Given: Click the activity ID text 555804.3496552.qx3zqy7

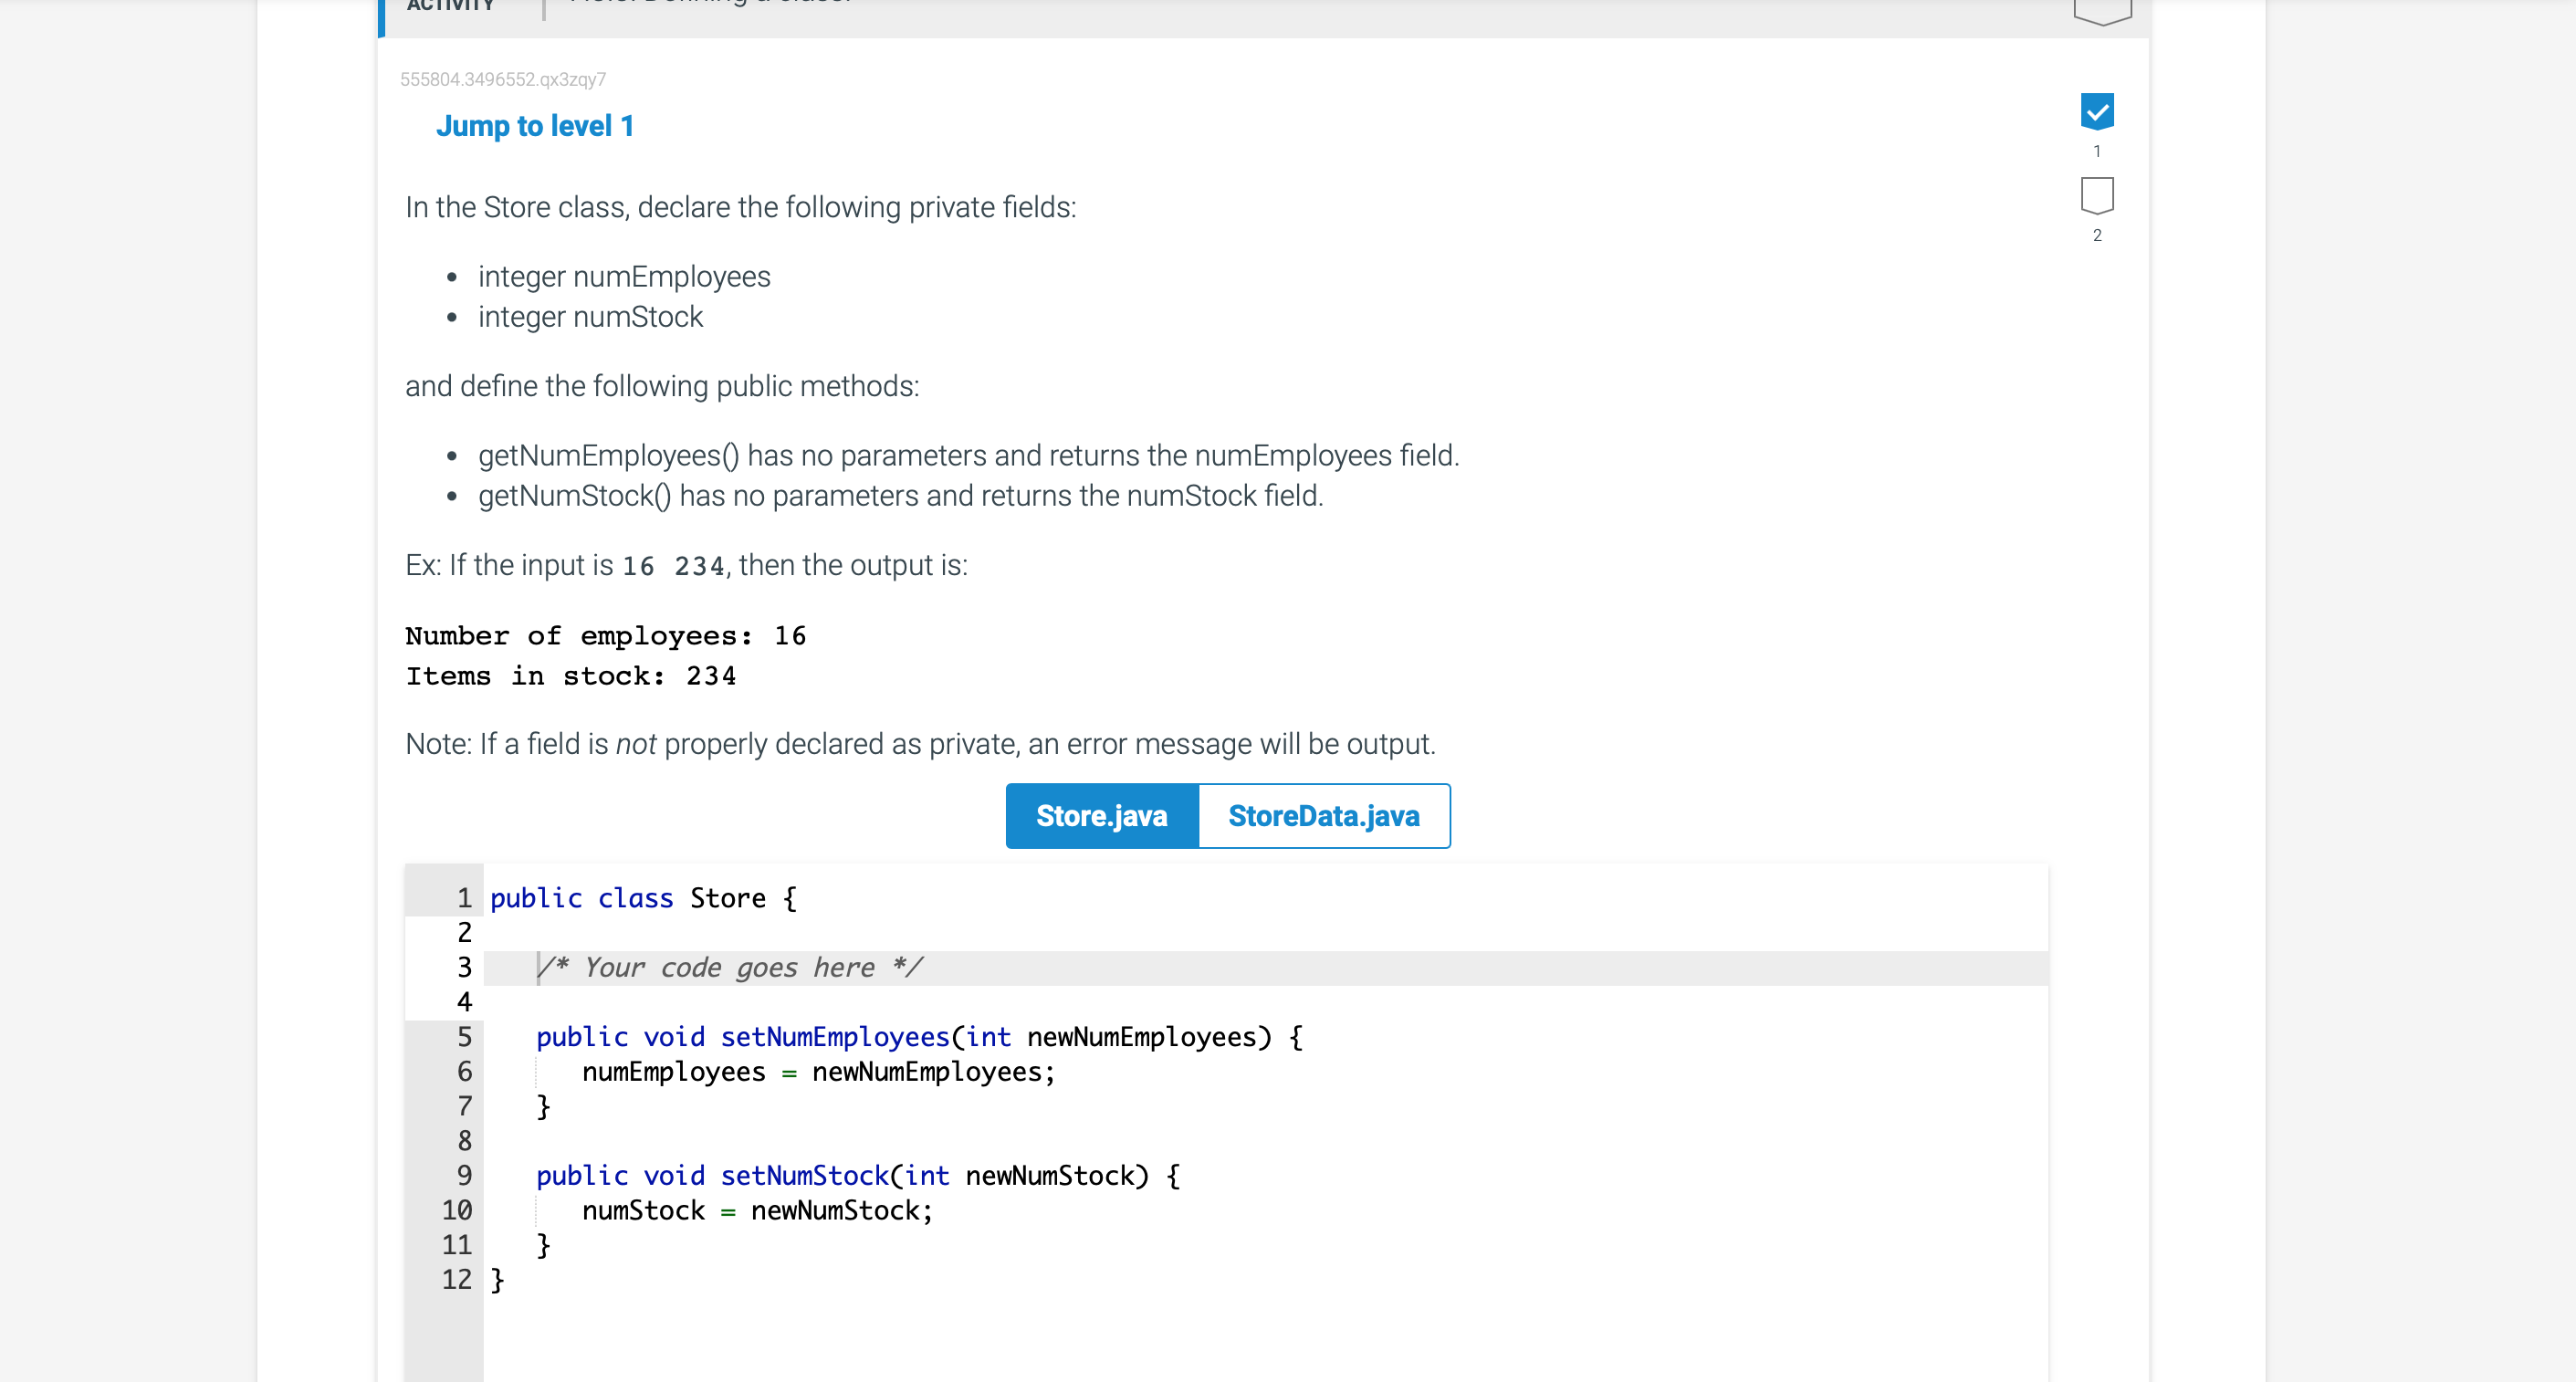Looking at the screenshot, I should click(503, 80).
